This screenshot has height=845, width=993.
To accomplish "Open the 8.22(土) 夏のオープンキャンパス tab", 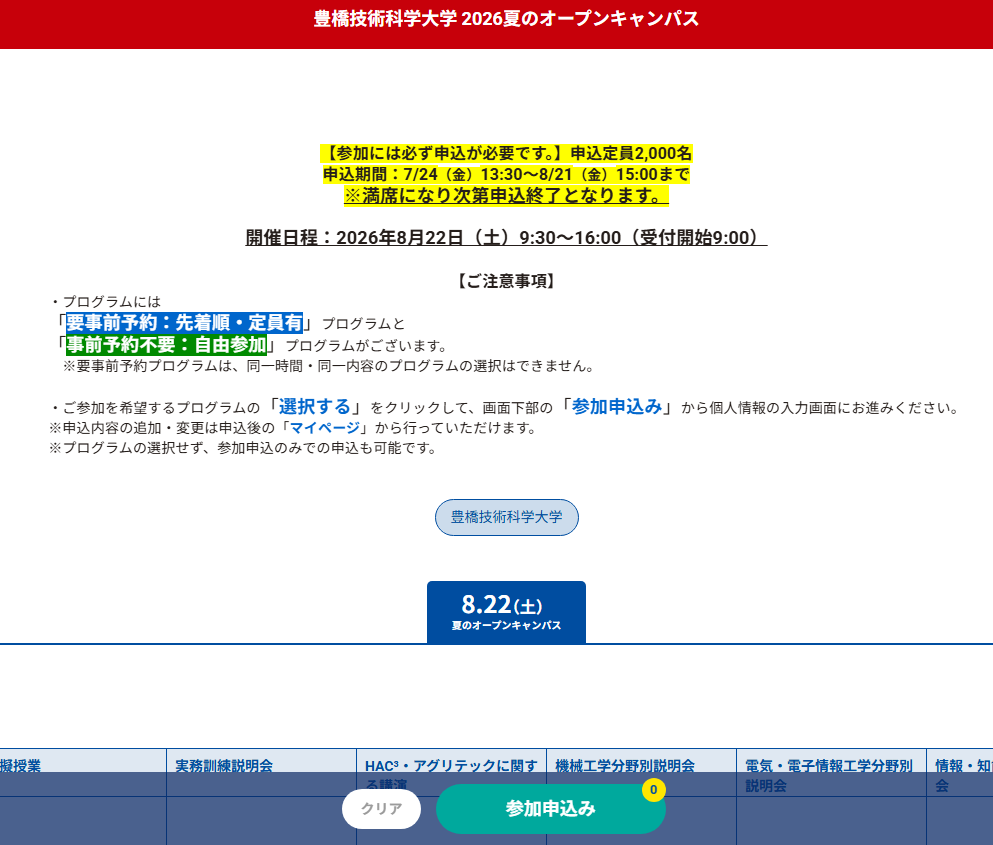I will [x=506, y=613].
